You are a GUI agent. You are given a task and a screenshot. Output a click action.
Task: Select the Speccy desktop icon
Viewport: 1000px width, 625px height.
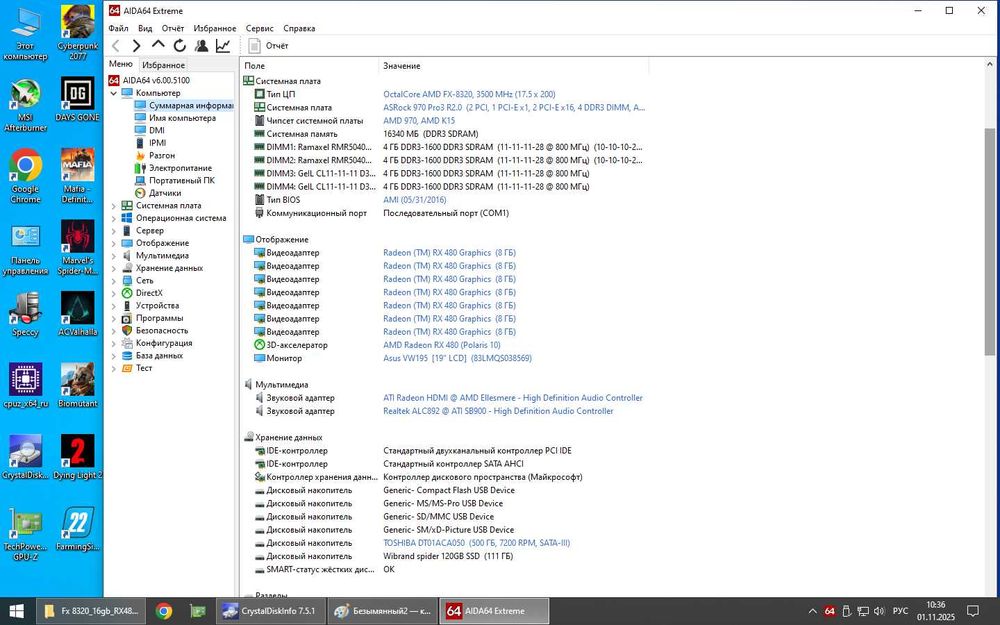coord(26,314)
